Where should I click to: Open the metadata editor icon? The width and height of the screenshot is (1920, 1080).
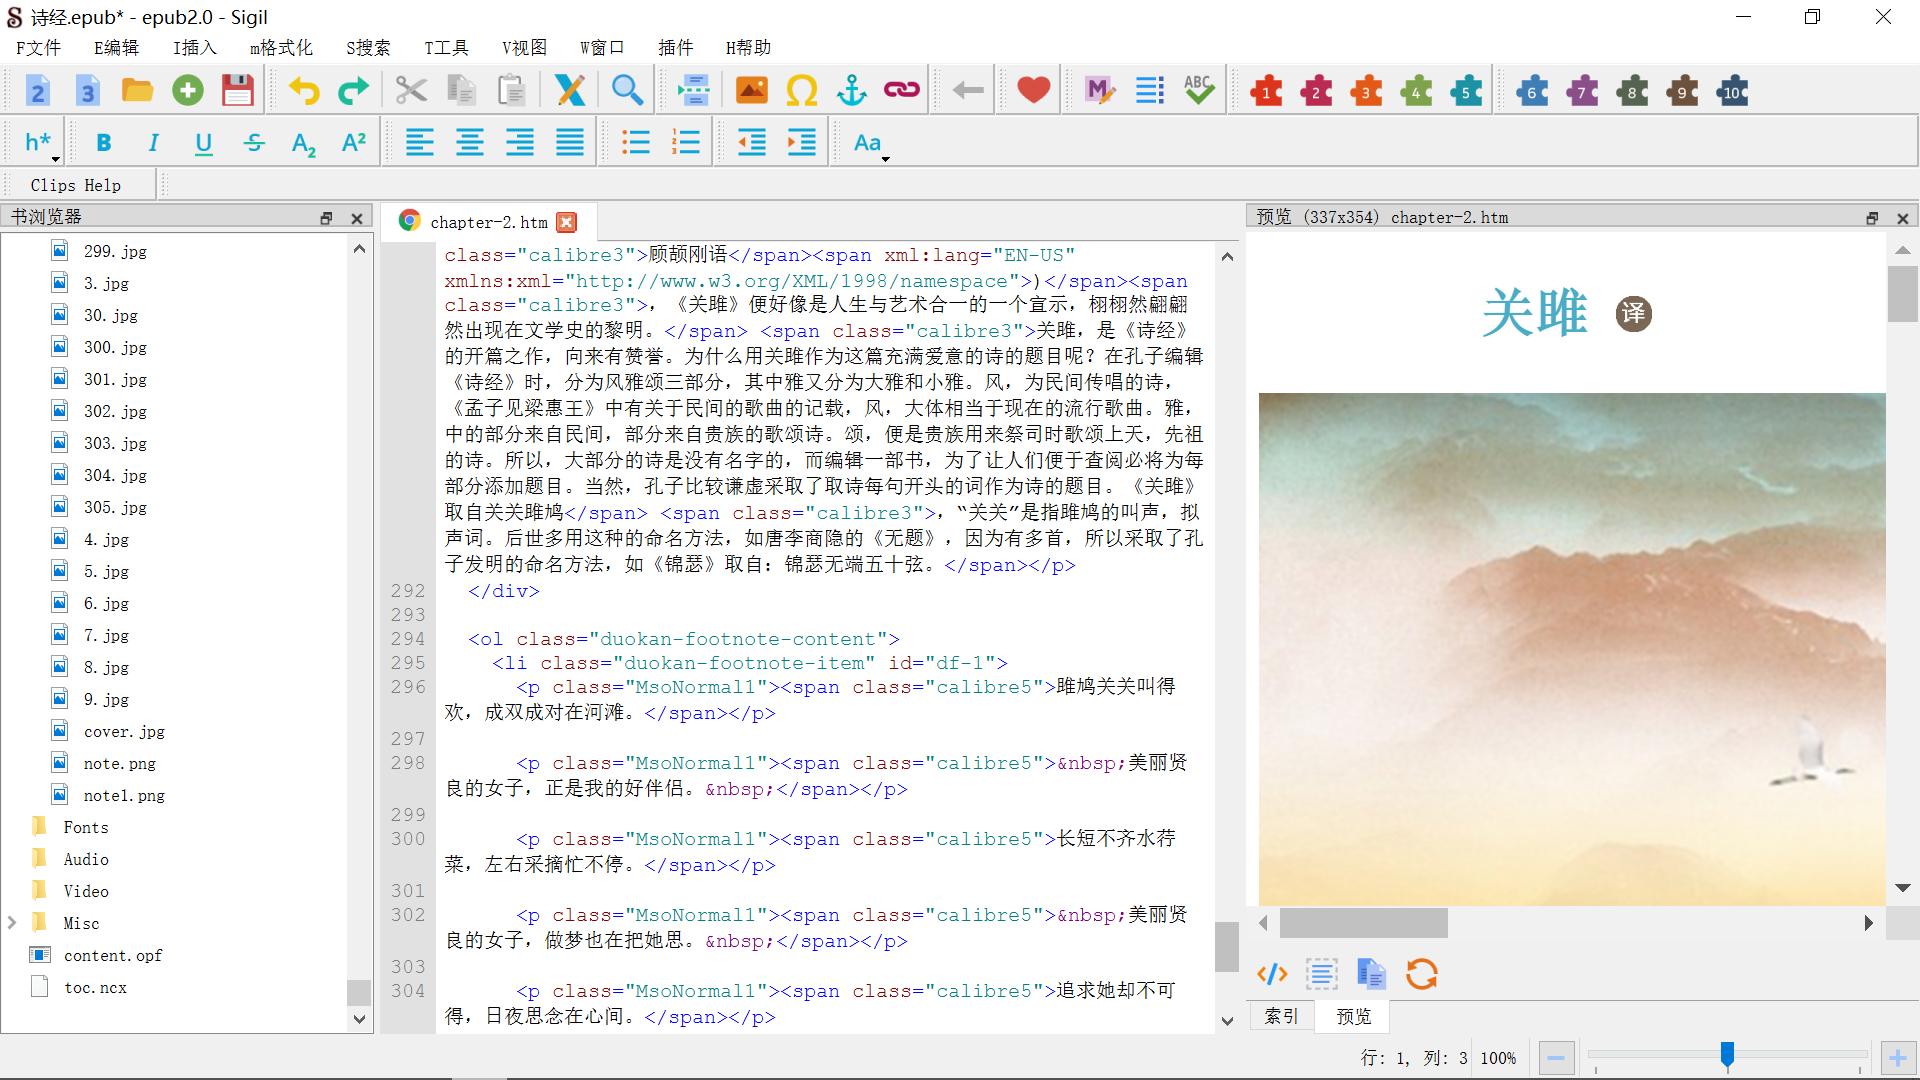click(1099, 89)
